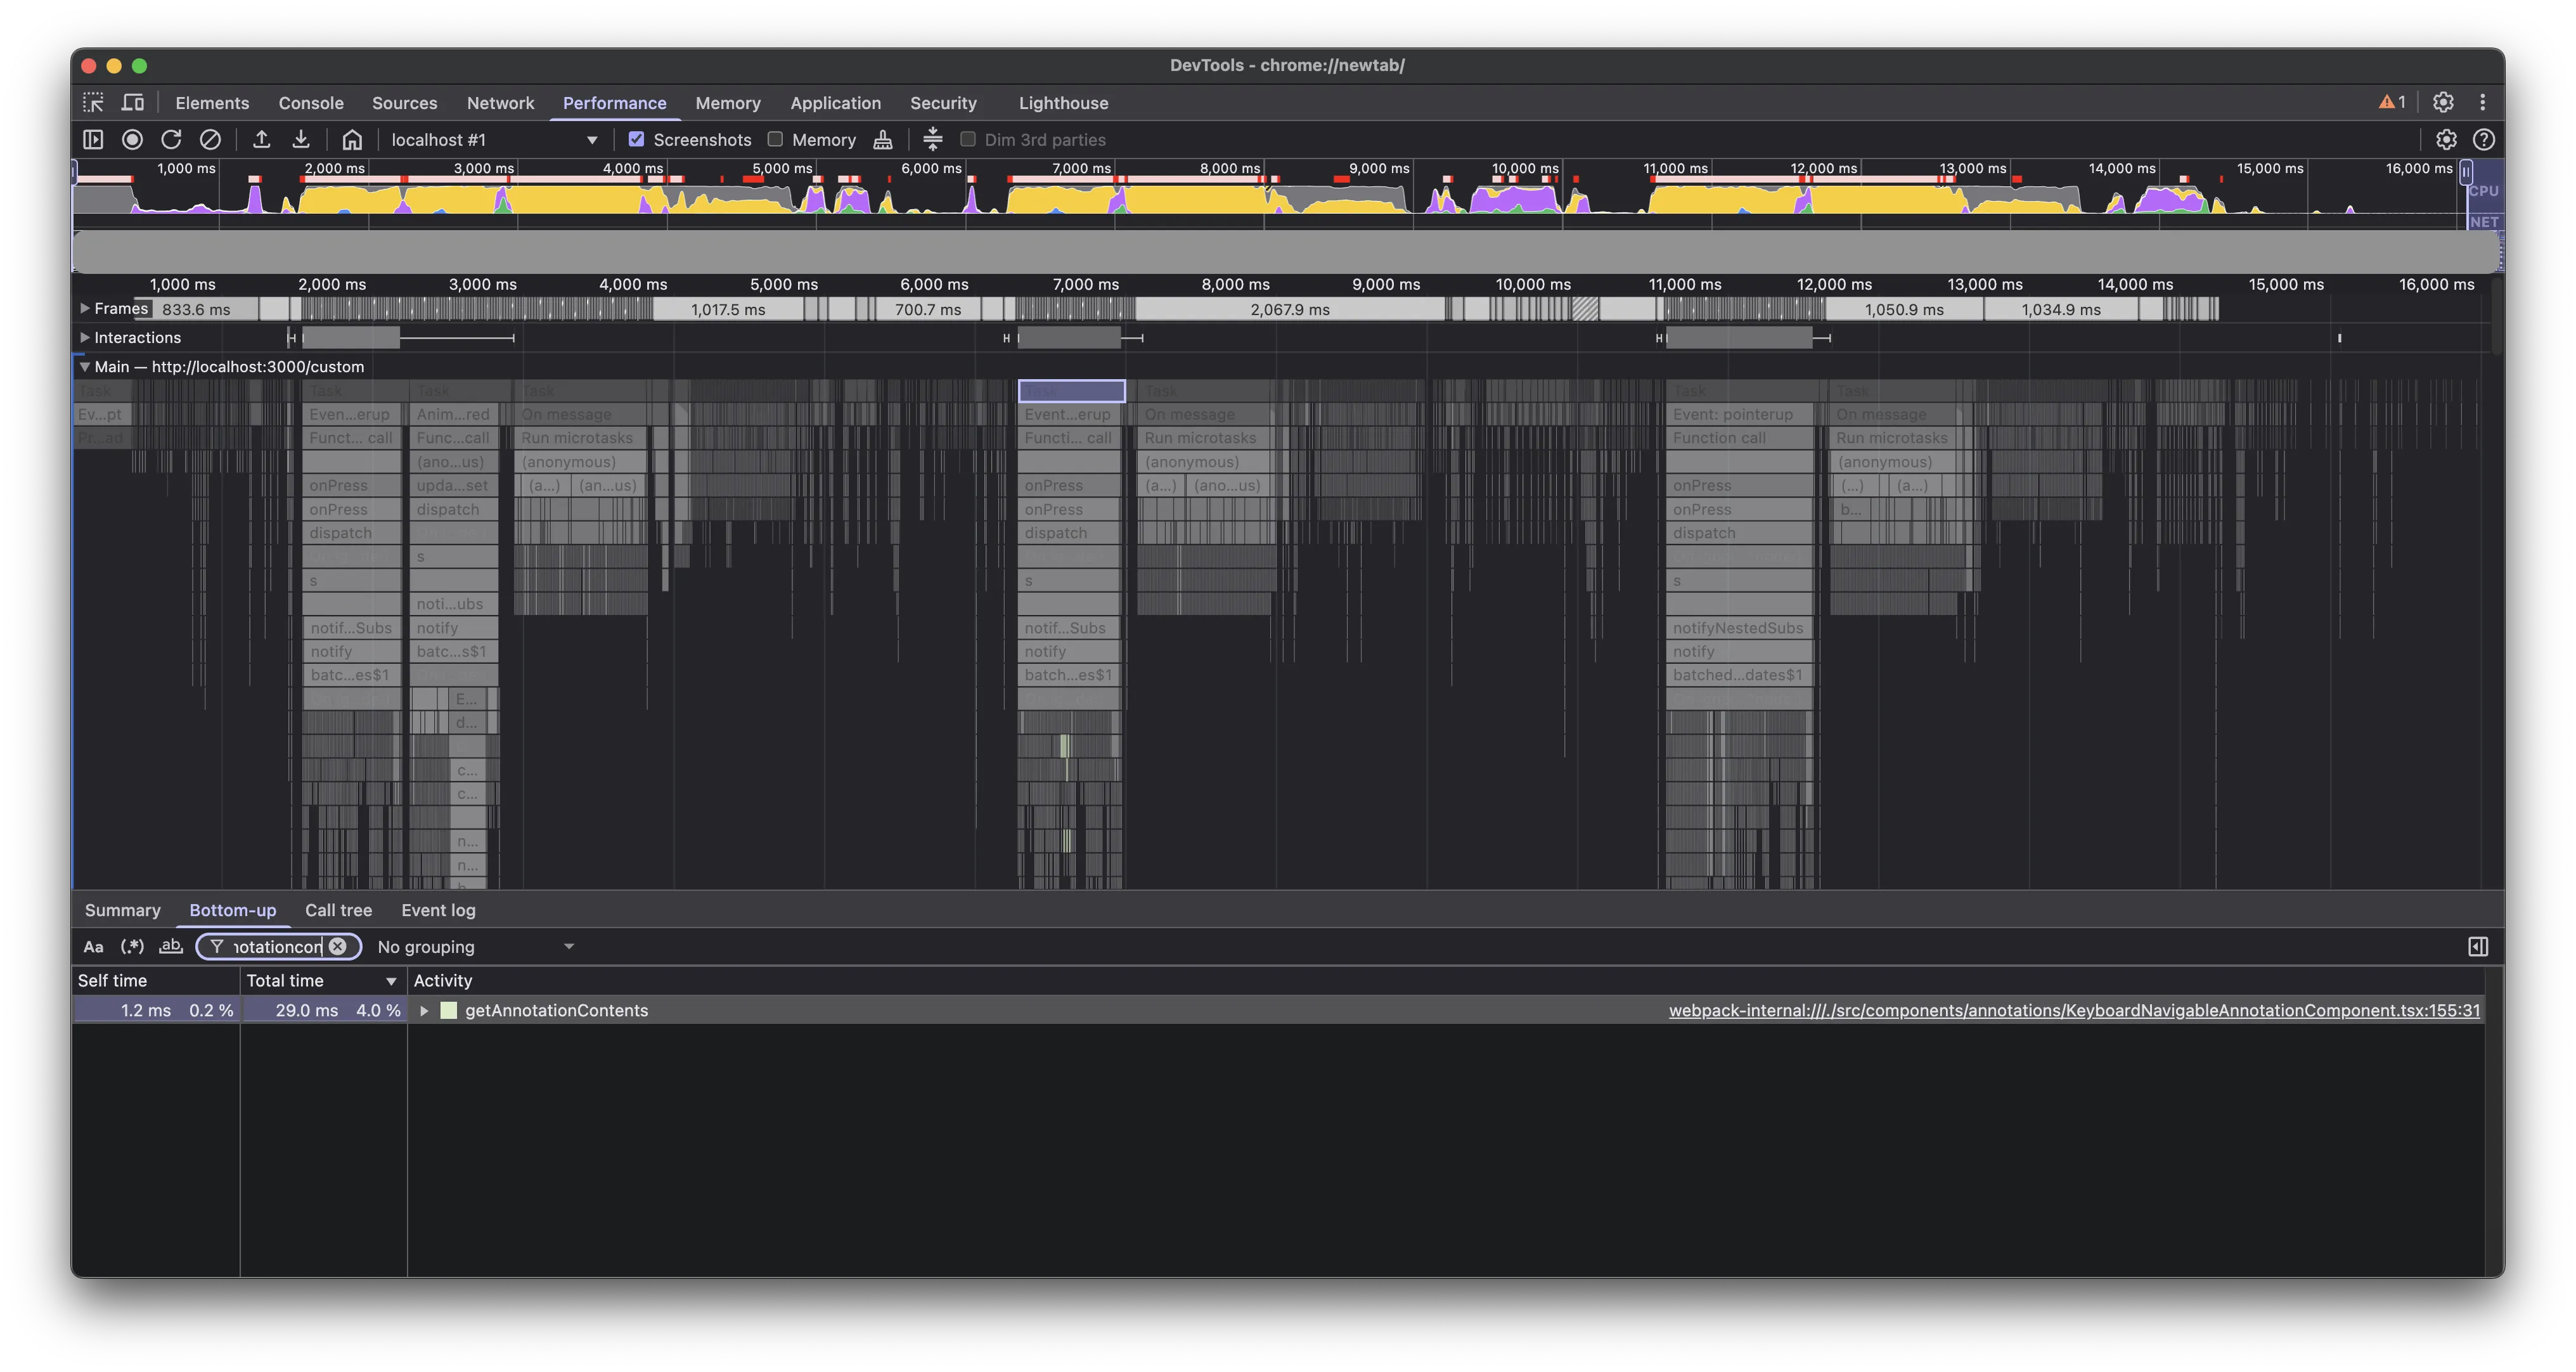Click the Record performance button
Screen dimensions: 2576x1372
[x=132, y=140]
